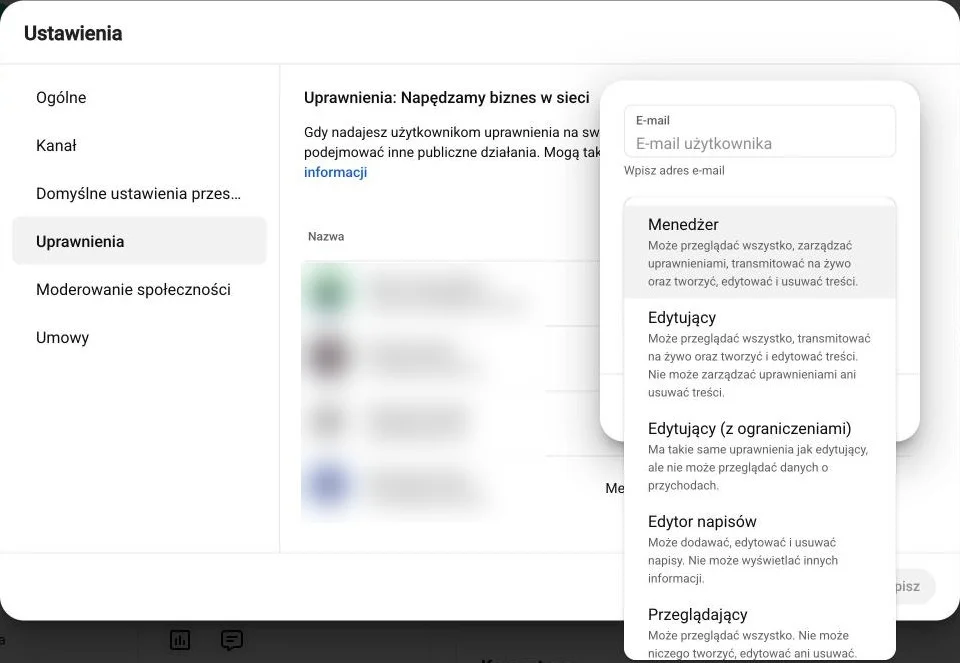Click the green blurred user avatar
This screenshot has height=663, width=960.
point(328,292)
